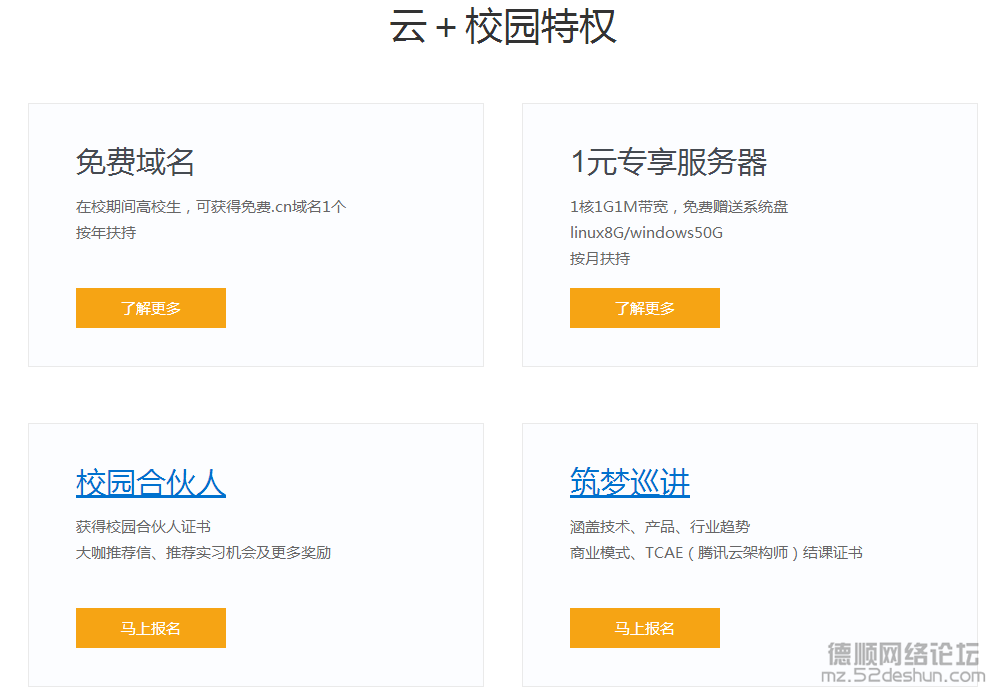The height and width of the screenshot is (700, 1005).
Task: Click the 云 + 校园特权 page title
Action: [x=503, y=26]
